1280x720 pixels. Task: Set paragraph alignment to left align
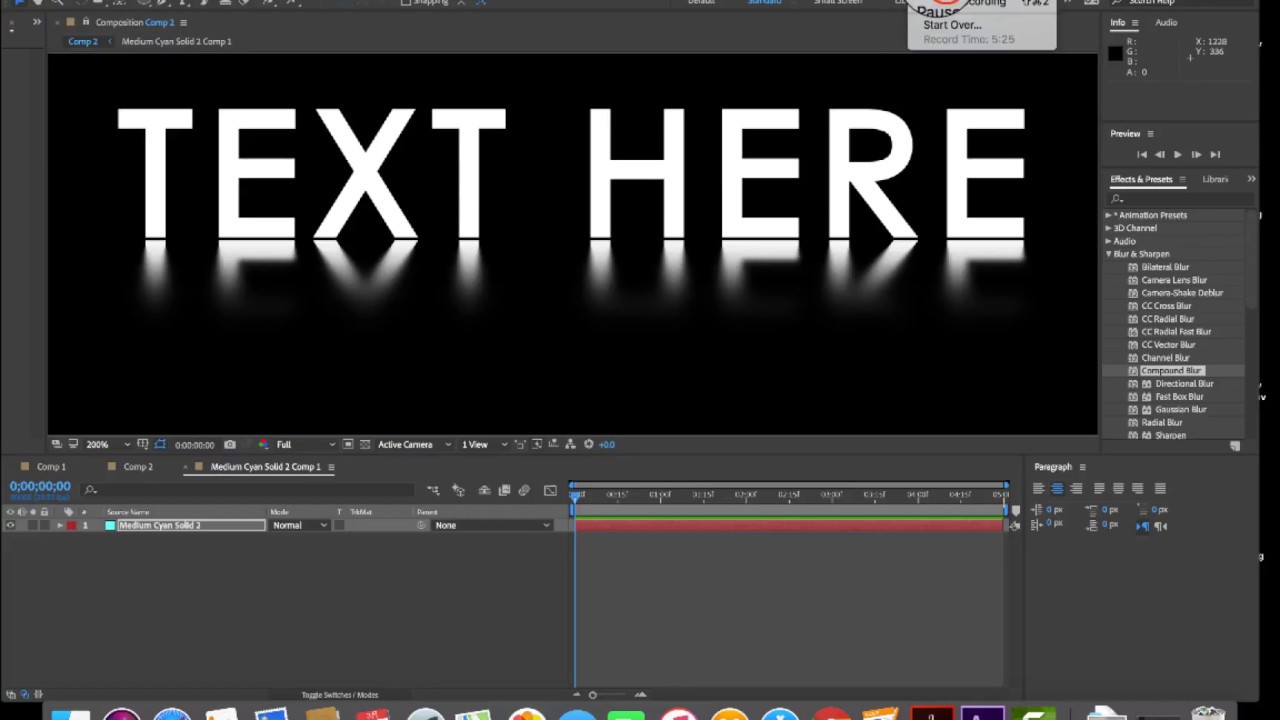tap(1038, 488)
